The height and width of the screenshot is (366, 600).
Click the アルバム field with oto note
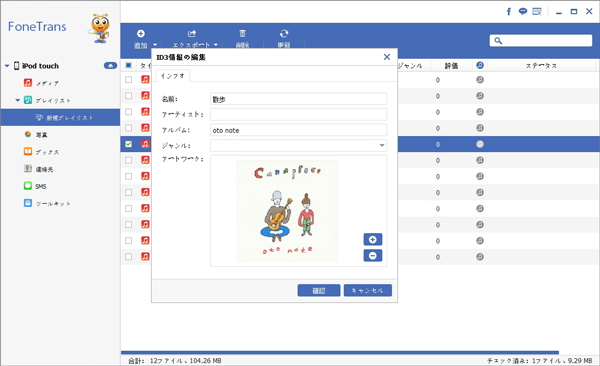coord(298,130)
